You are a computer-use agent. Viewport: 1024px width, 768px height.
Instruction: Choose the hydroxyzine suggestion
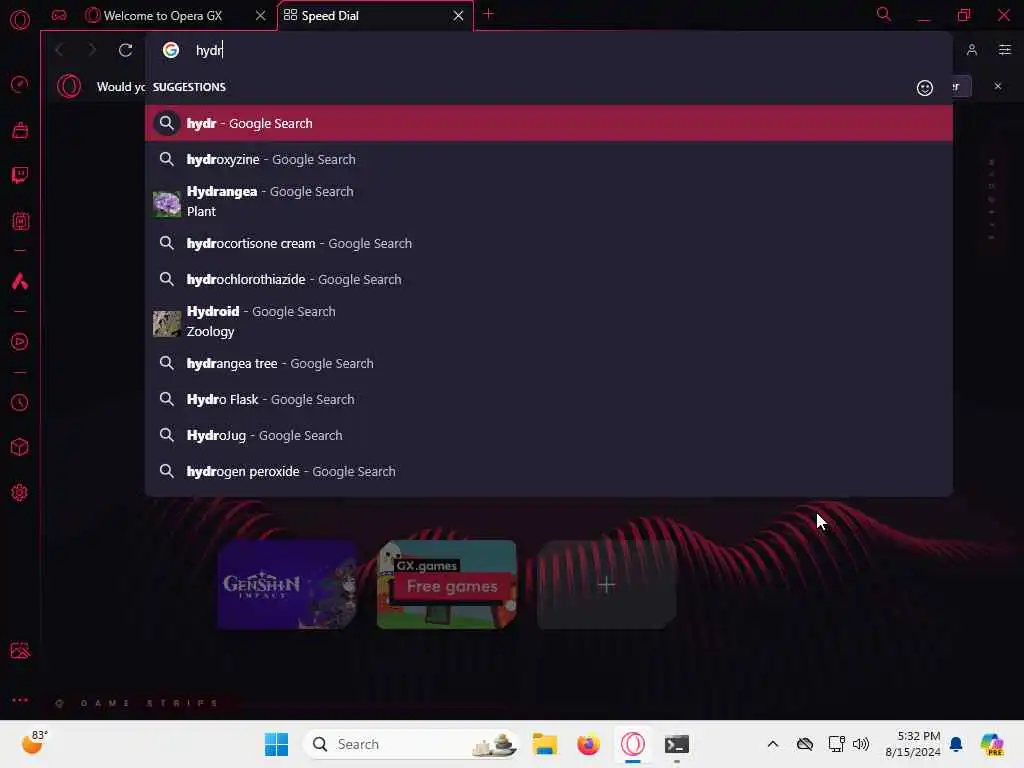[549, 159]
